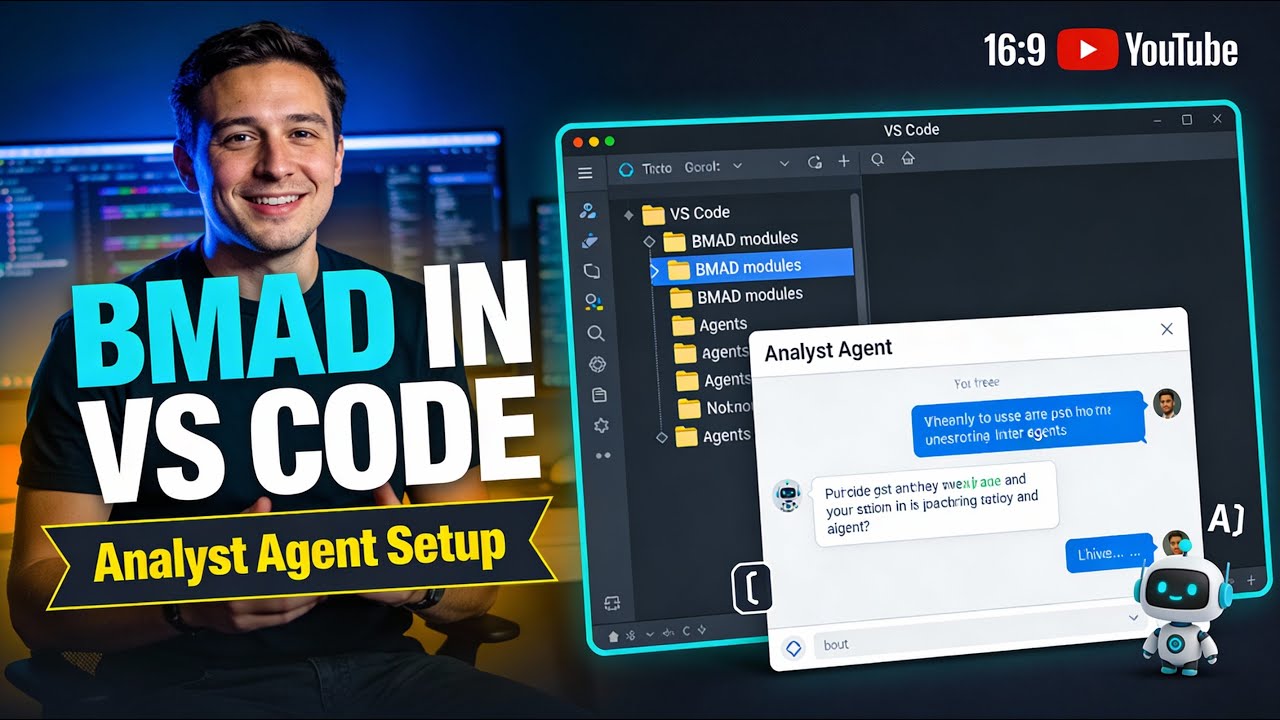
Task: Open the chat square icon in activity bar
Action: (x=591, y=271)
